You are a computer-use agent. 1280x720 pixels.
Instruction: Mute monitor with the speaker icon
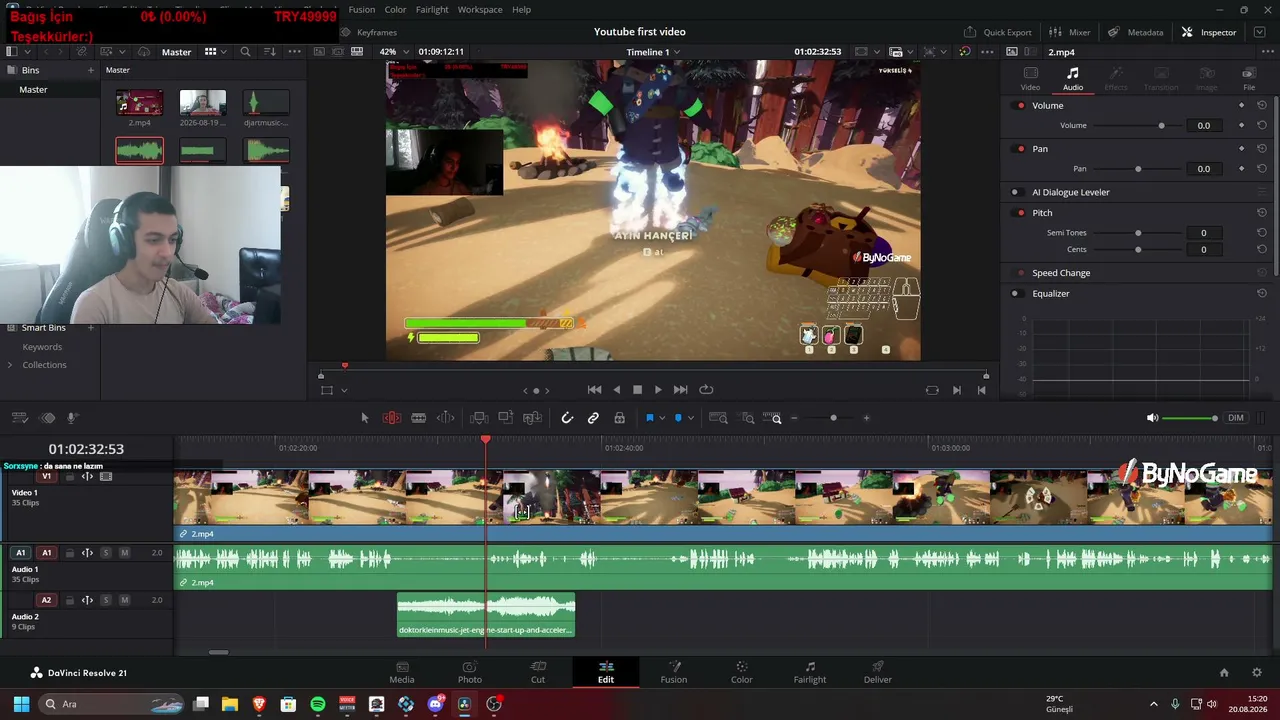1152,418
